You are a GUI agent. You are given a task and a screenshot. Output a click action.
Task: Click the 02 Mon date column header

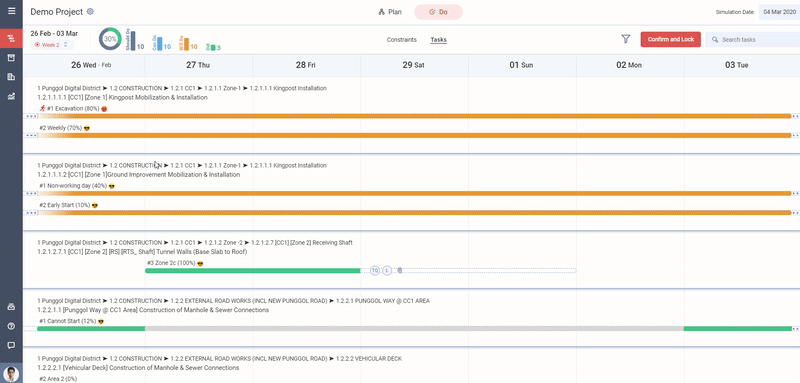pos(629,65)
